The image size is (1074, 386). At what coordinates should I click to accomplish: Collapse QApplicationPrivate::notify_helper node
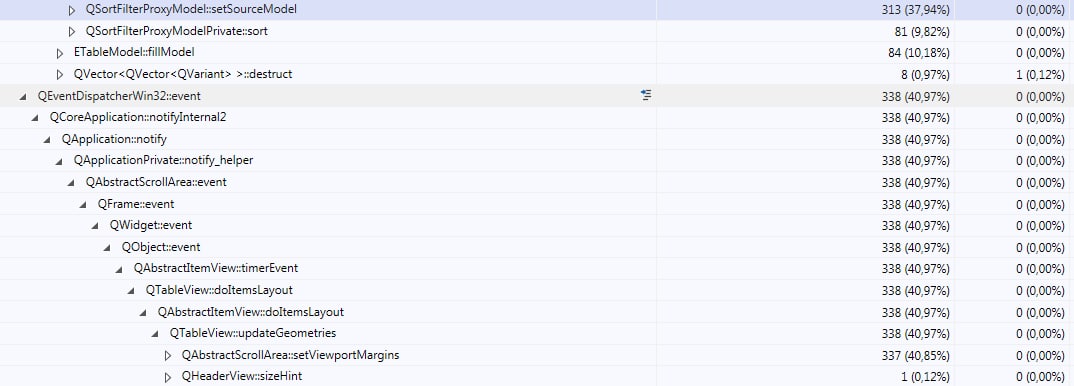(60, 161)
